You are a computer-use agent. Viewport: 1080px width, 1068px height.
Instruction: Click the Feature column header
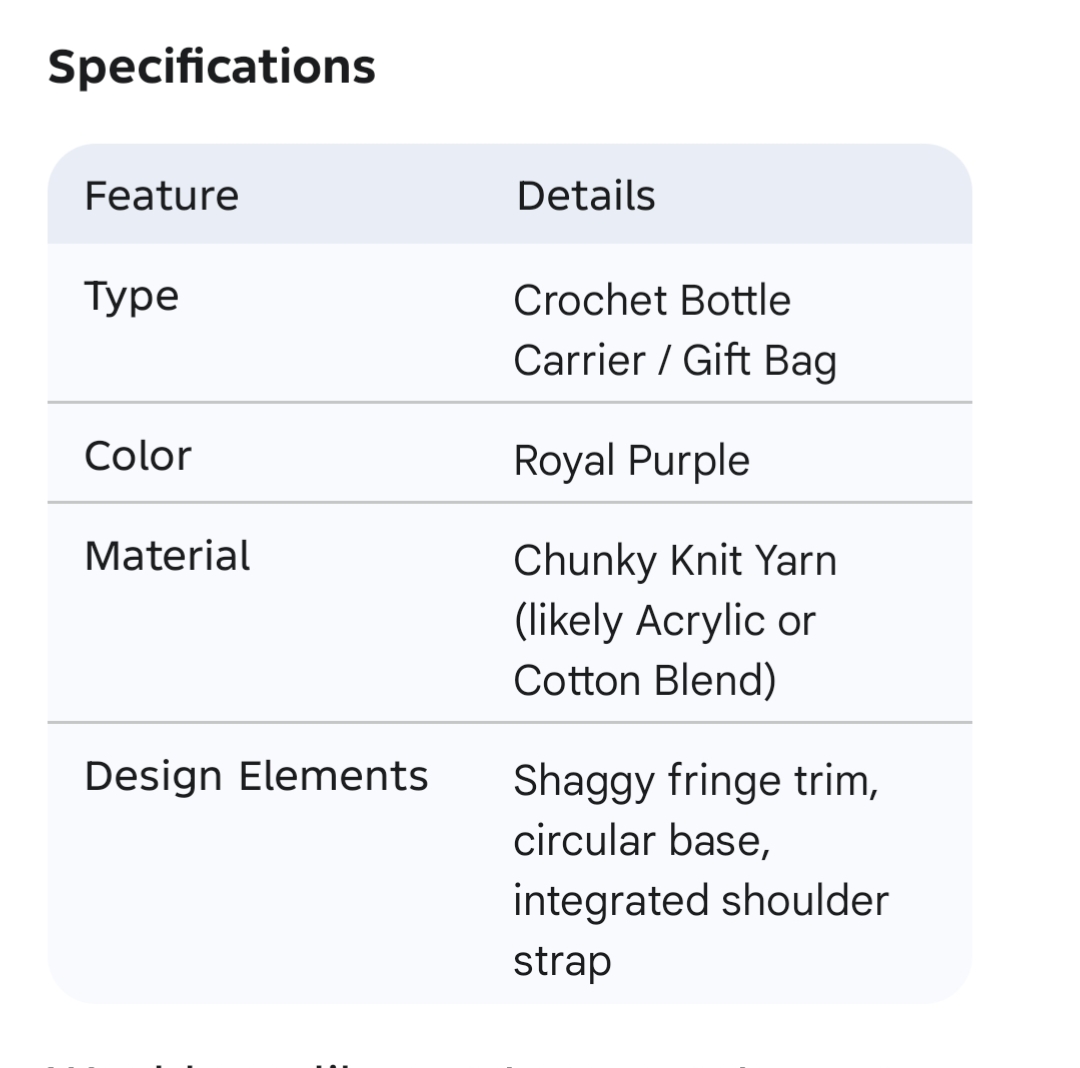click(x=161, y=195)
